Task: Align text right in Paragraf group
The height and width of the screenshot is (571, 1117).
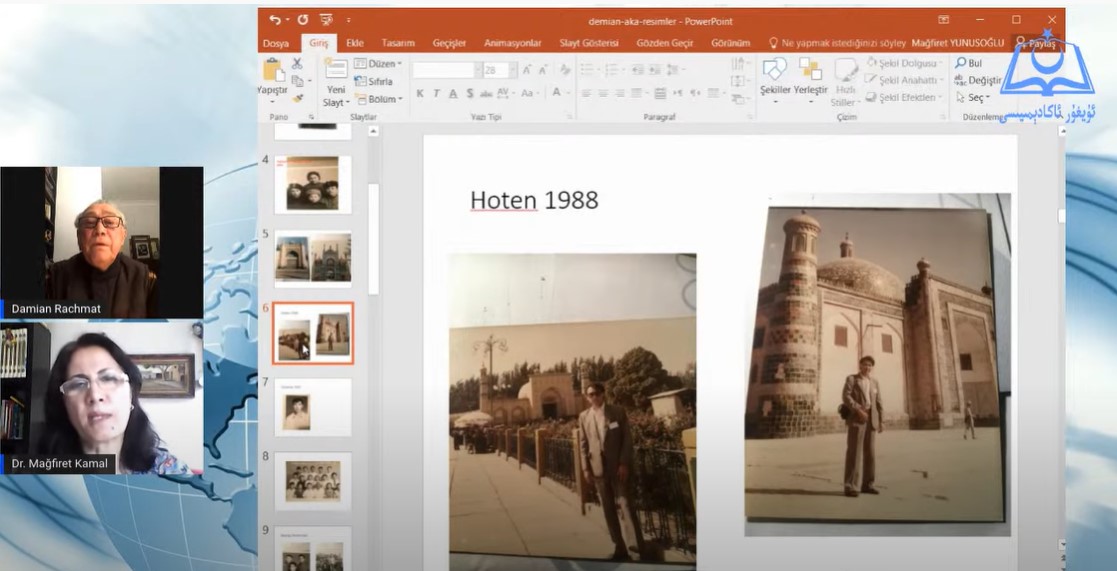Action: (620, 93)
